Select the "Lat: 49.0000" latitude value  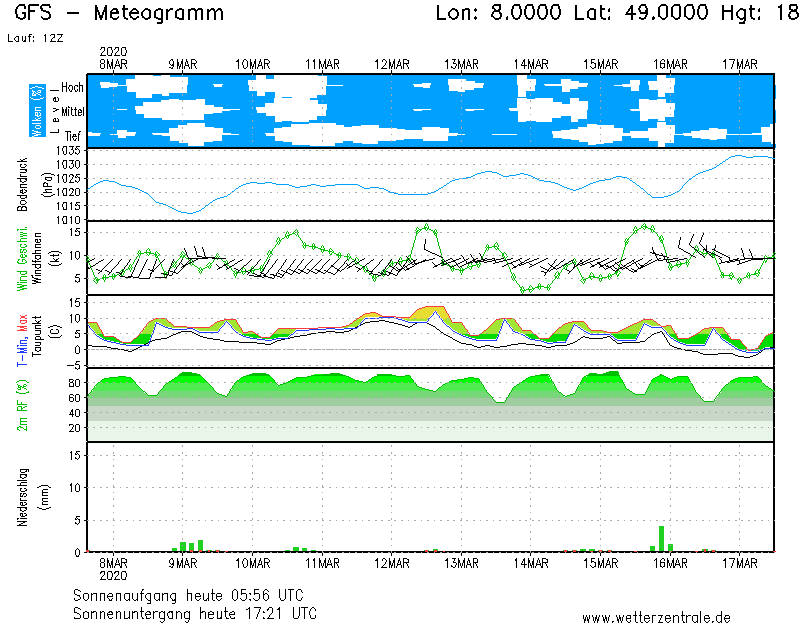coord(641,13)
